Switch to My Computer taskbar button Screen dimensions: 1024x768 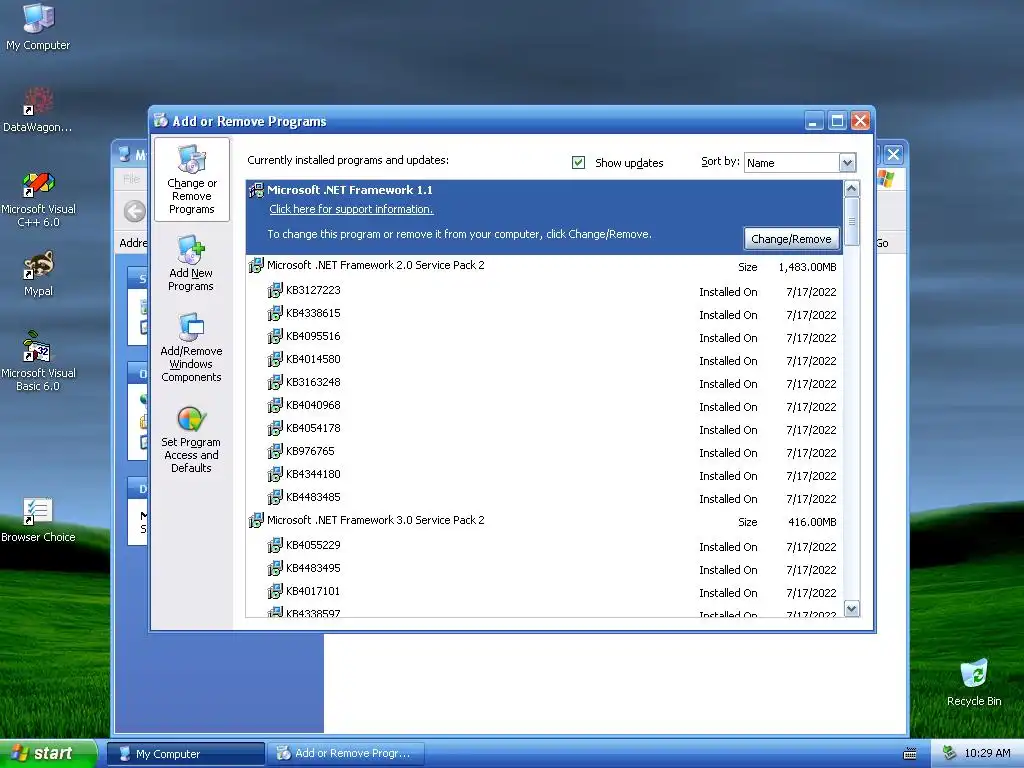click(x=185, y=754)
